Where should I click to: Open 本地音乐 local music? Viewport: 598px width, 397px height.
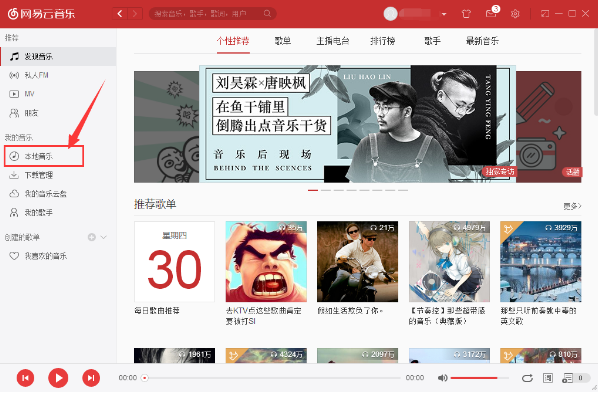click(x=44, y=156)
